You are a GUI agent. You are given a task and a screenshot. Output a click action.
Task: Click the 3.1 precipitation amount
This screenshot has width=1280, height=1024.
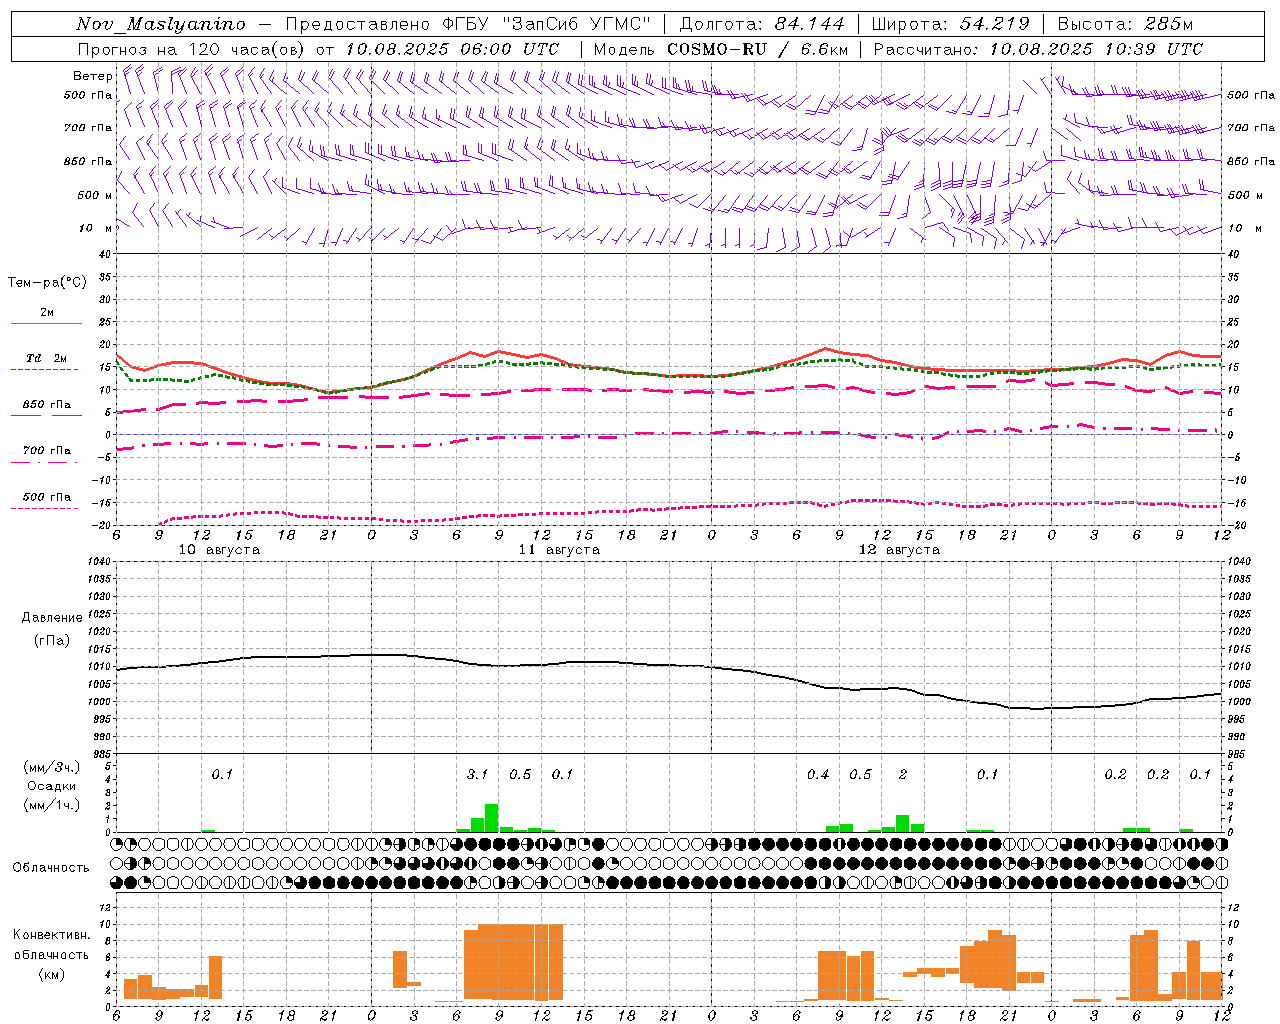(x=477, y=774)
